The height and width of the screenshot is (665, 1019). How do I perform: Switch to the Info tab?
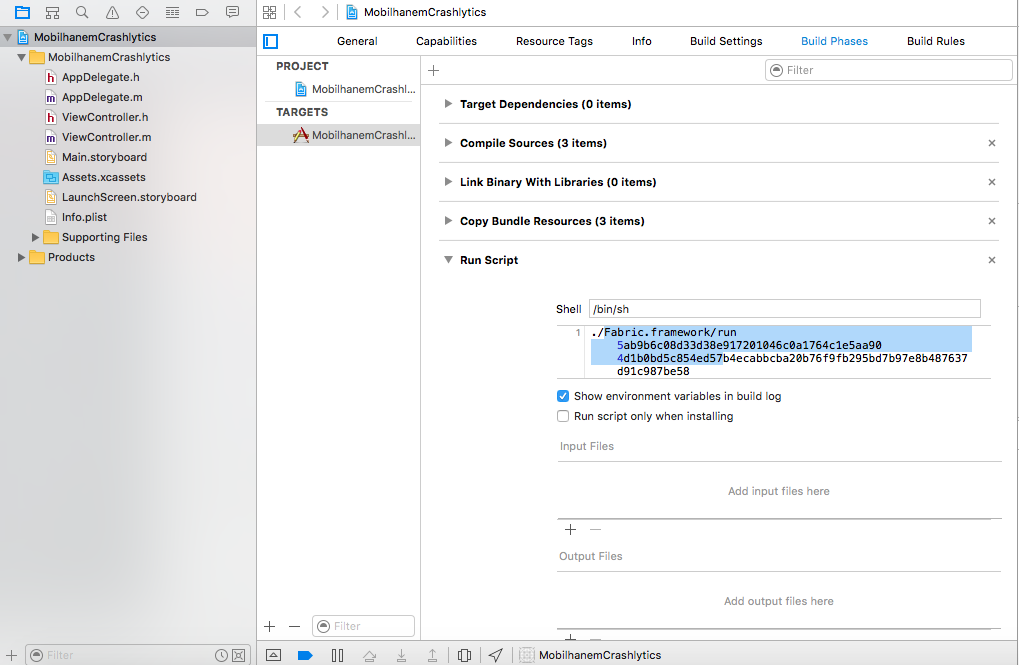pos(641,41)
